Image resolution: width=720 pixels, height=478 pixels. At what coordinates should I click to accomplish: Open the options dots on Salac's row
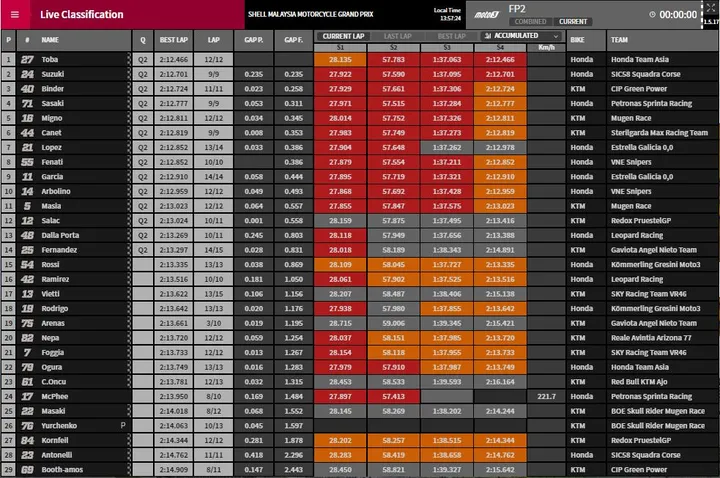(x=129, y=221)
